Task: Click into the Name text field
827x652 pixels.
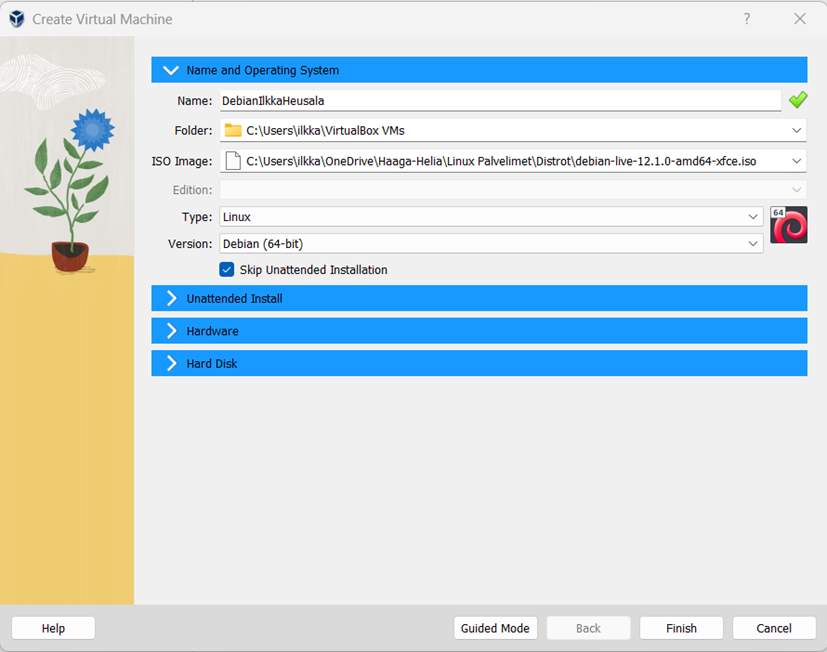Action: pyautogui.click(x=500, y=100)
